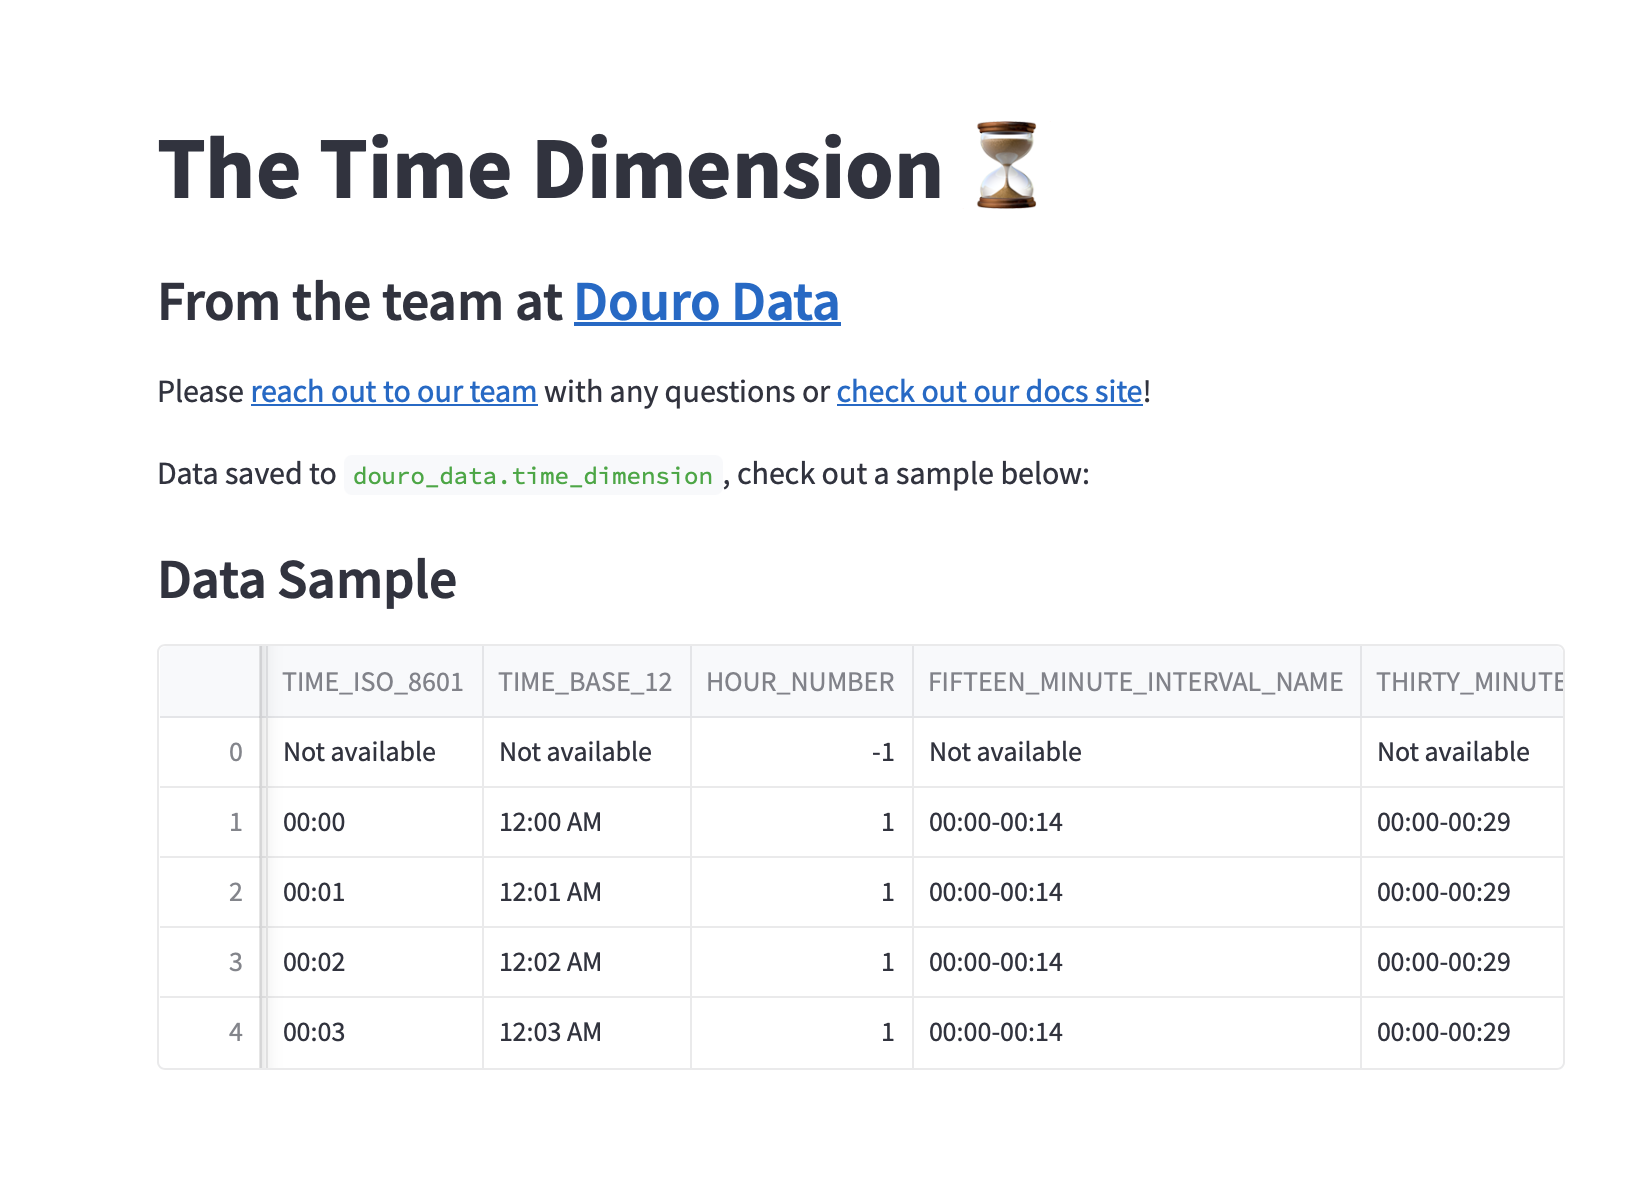Click the HOUR_NUMBER column header

(800, 682)
